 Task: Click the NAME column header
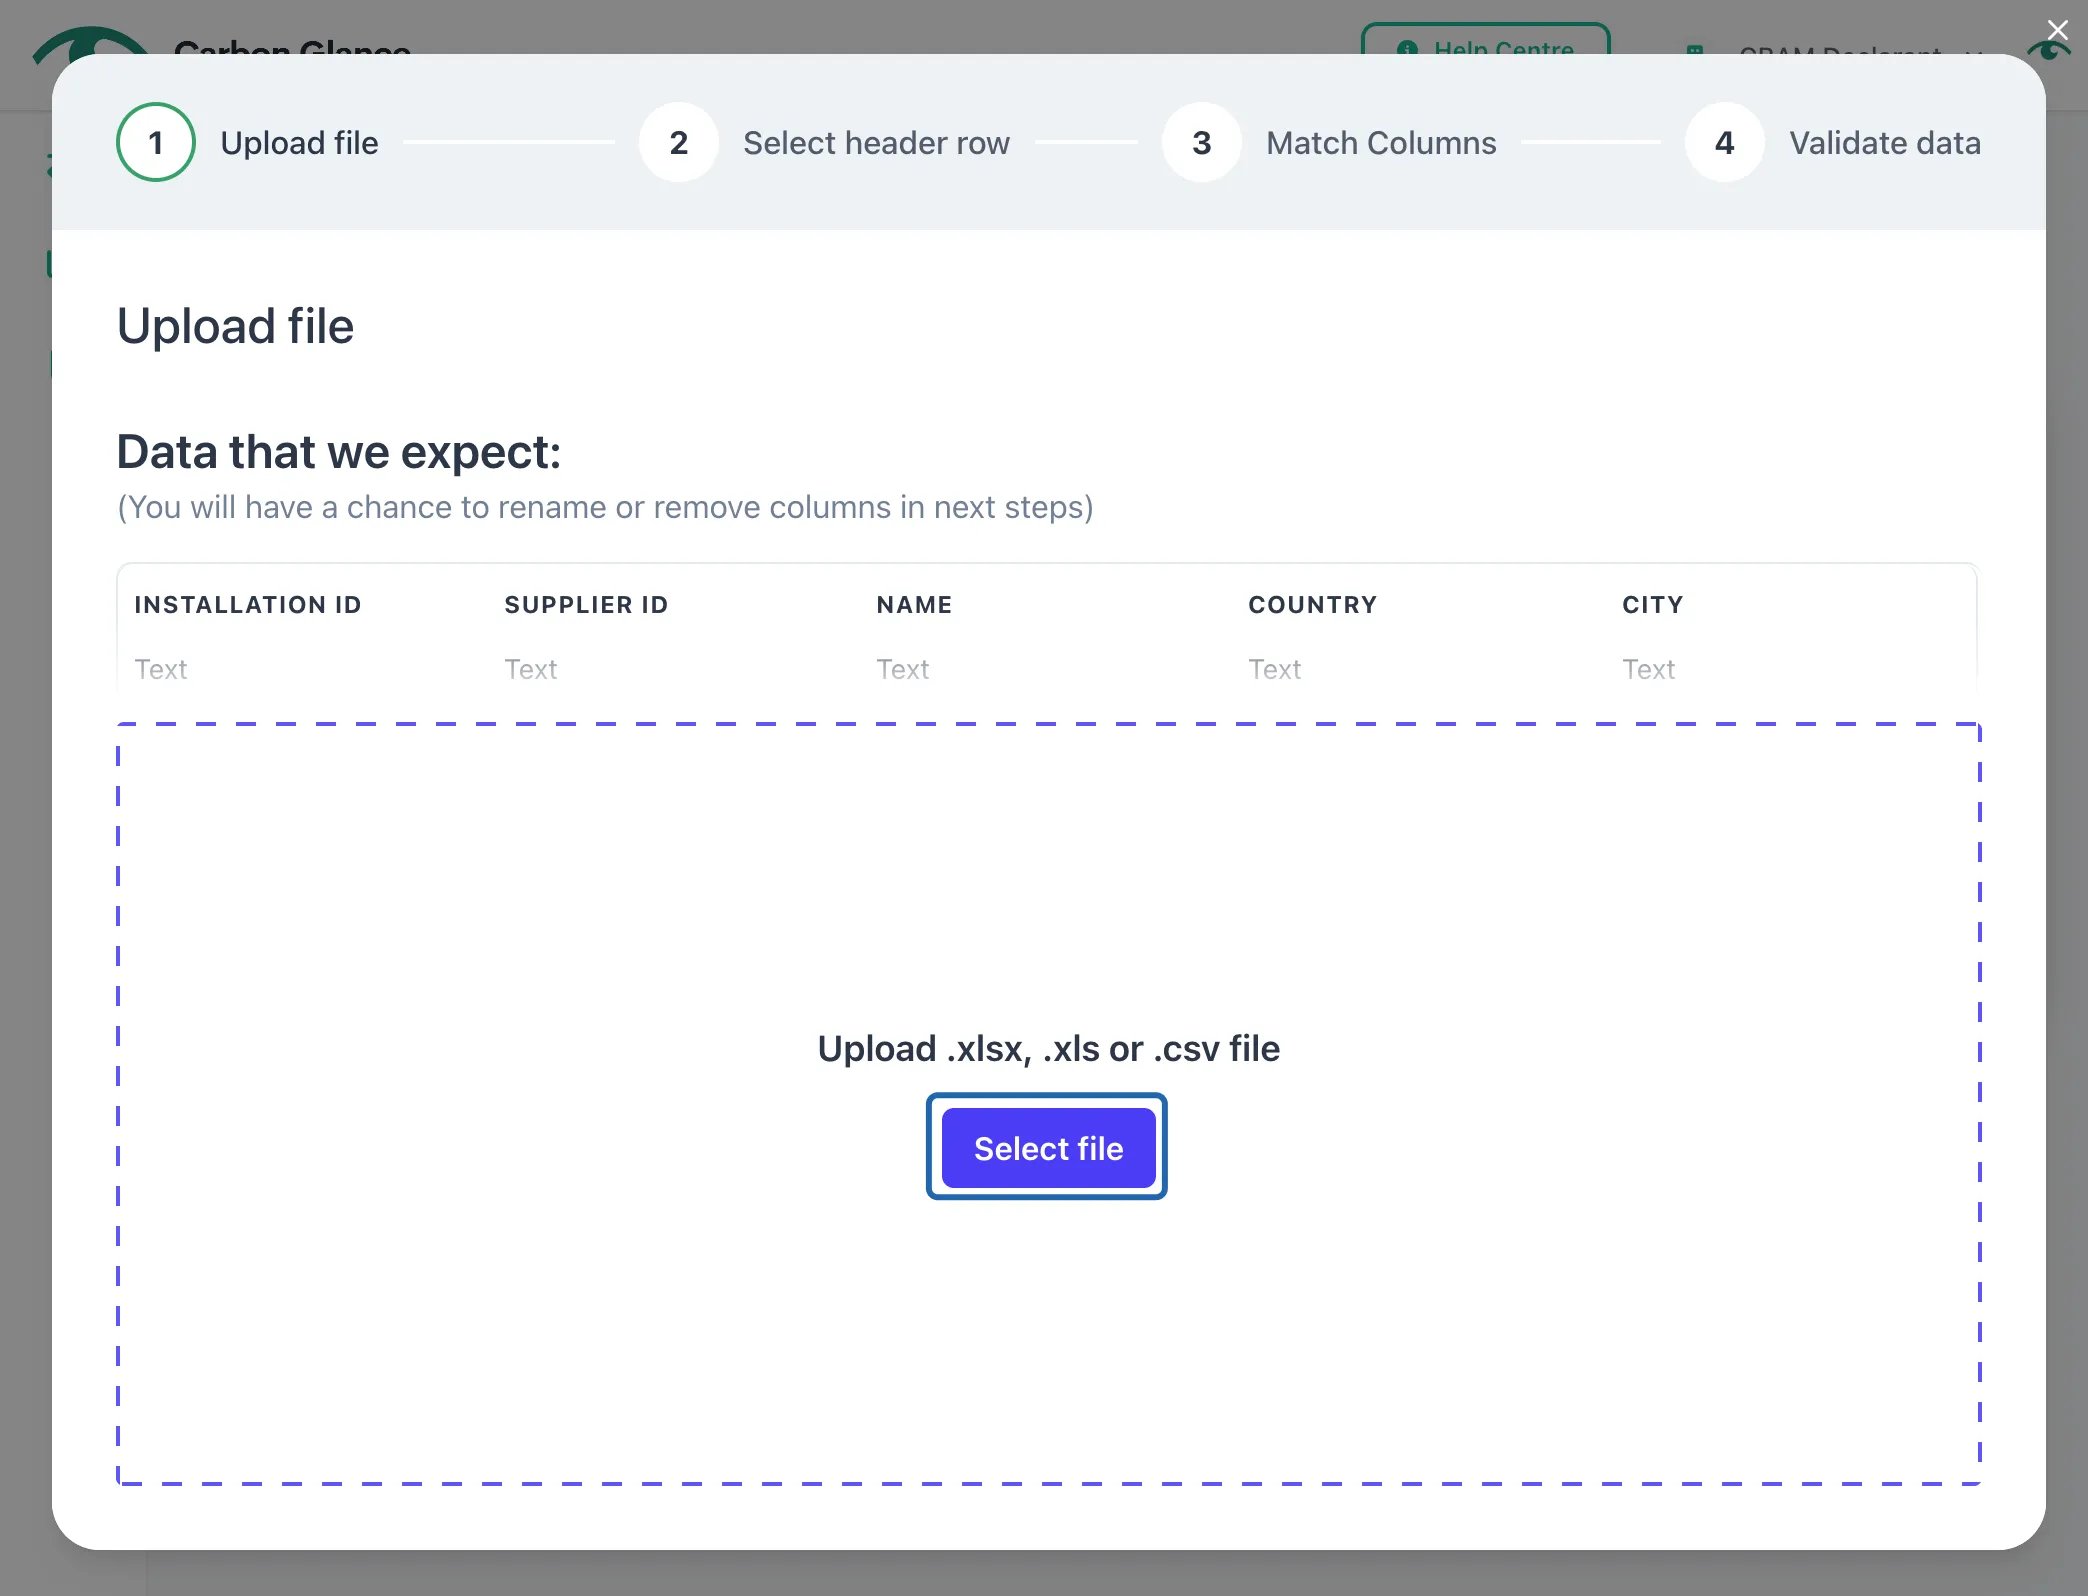(x=914, y=605)
